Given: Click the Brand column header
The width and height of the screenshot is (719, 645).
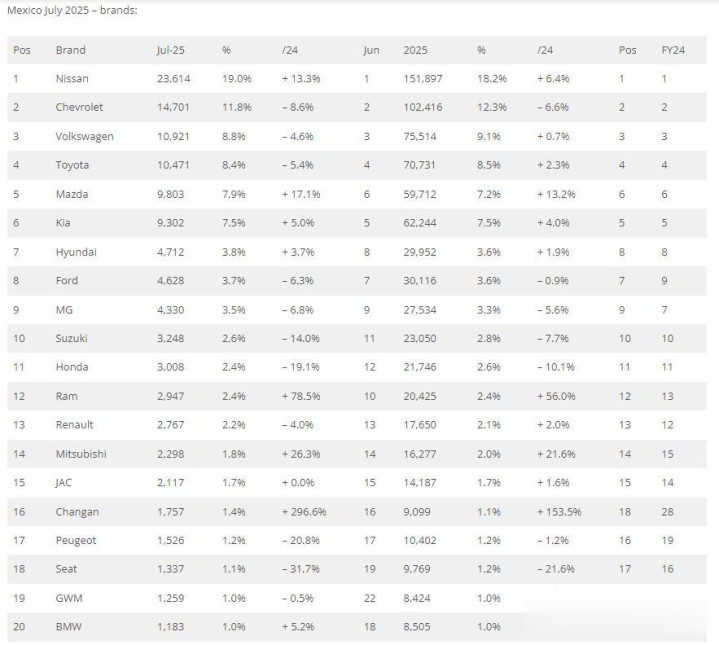Looking at the screenshot, I should [x=70, y=50].
